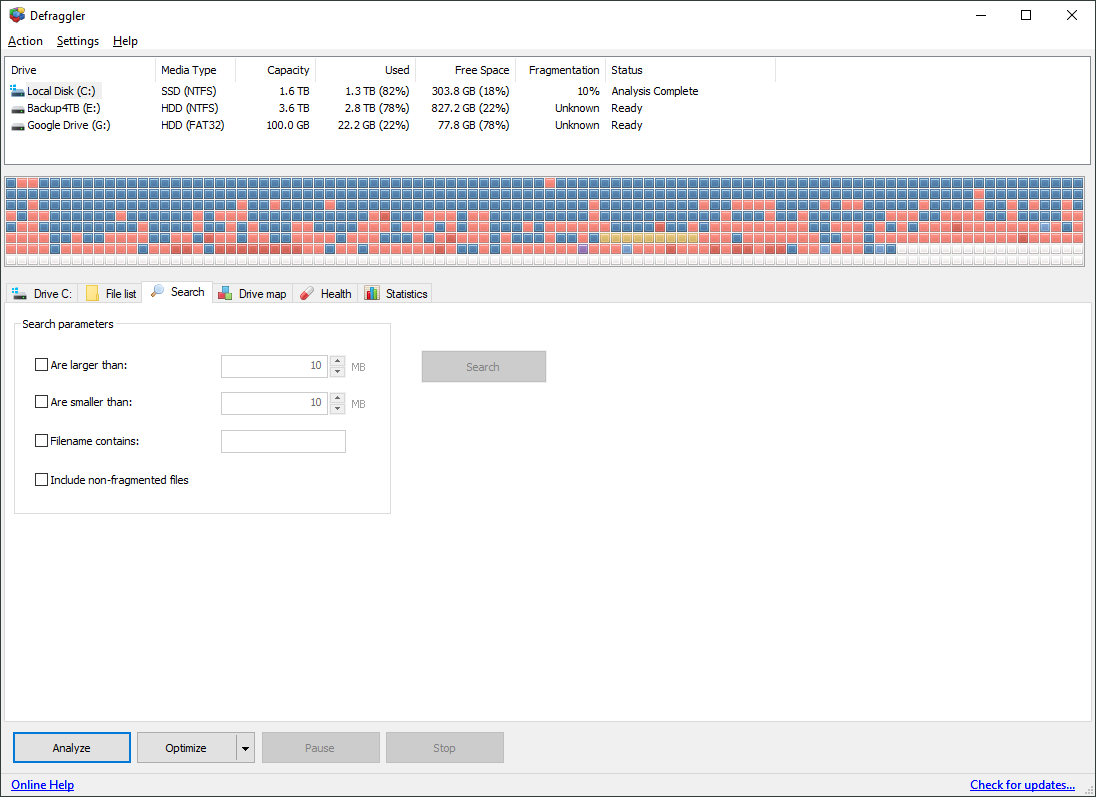
Task: Sort by the Capacity column header
Action: pyautogui.click(x=276, y=70)
